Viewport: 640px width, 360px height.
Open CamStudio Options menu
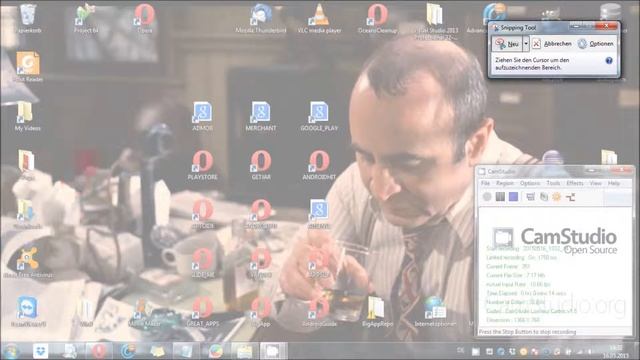(x=530, y=183)
